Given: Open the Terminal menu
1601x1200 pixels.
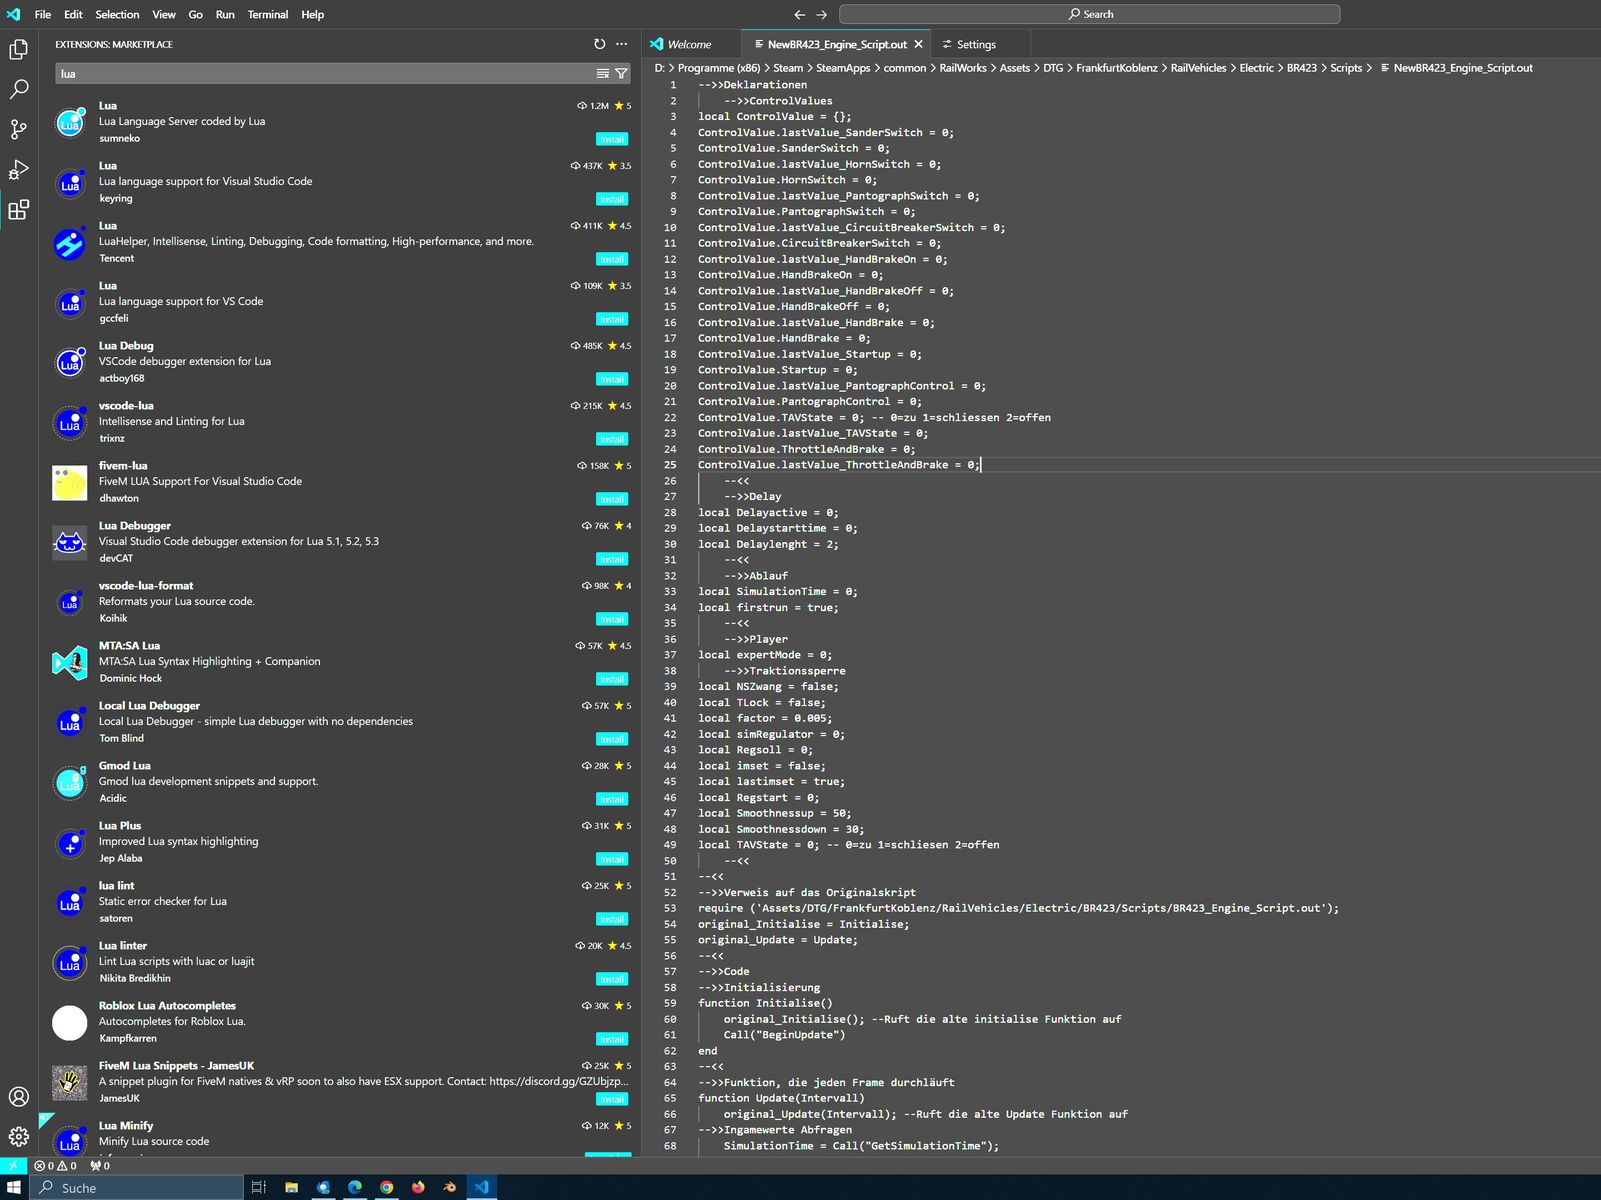Looking at the screenshot, I should (x=268, y=14).
